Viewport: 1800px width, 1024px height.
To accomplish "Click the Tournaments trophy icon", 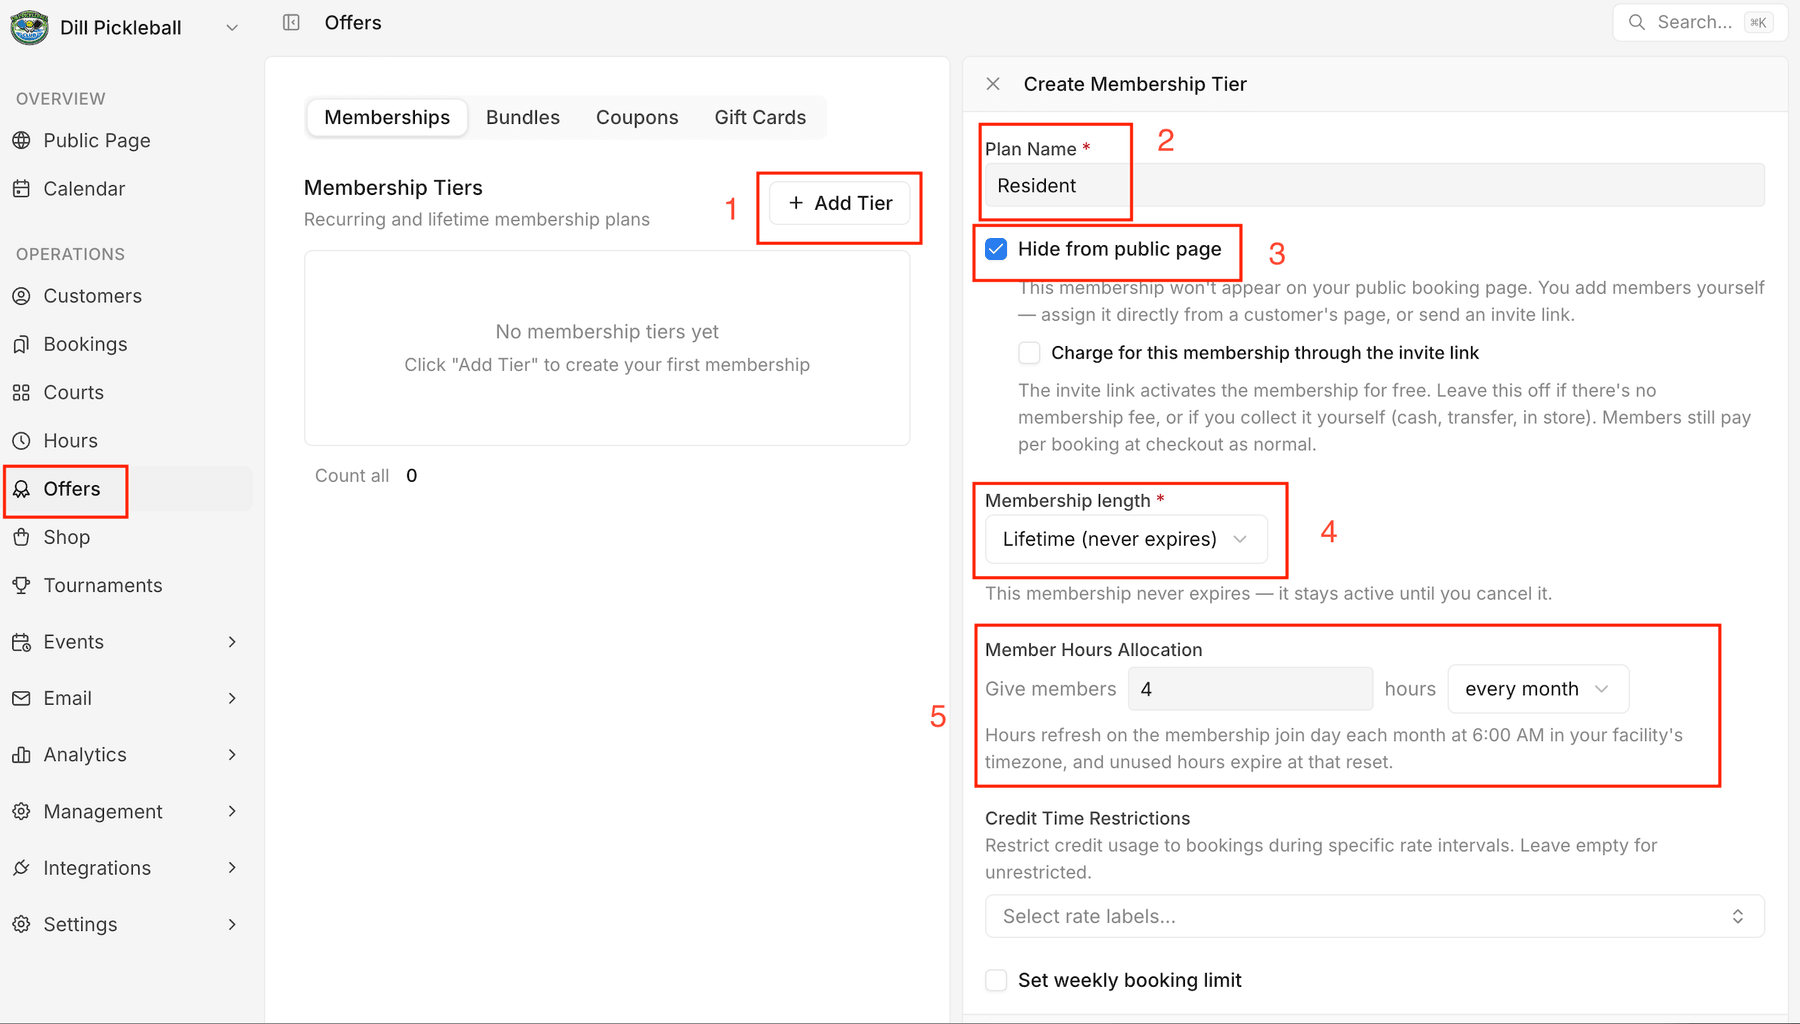I will click(21, 585).
